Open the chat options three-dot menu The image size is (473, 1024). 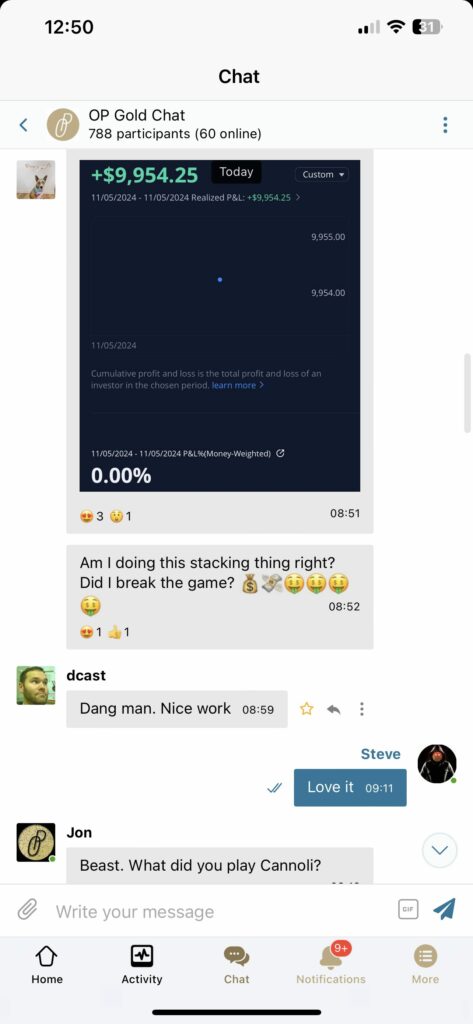tap(445, 125)
